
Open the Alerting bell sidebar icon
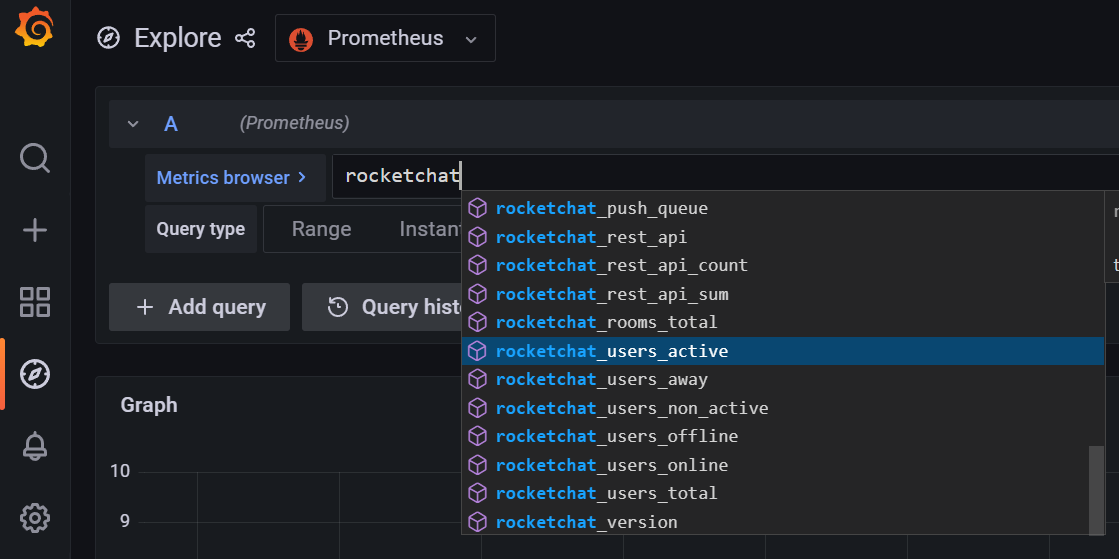point(34,445)
